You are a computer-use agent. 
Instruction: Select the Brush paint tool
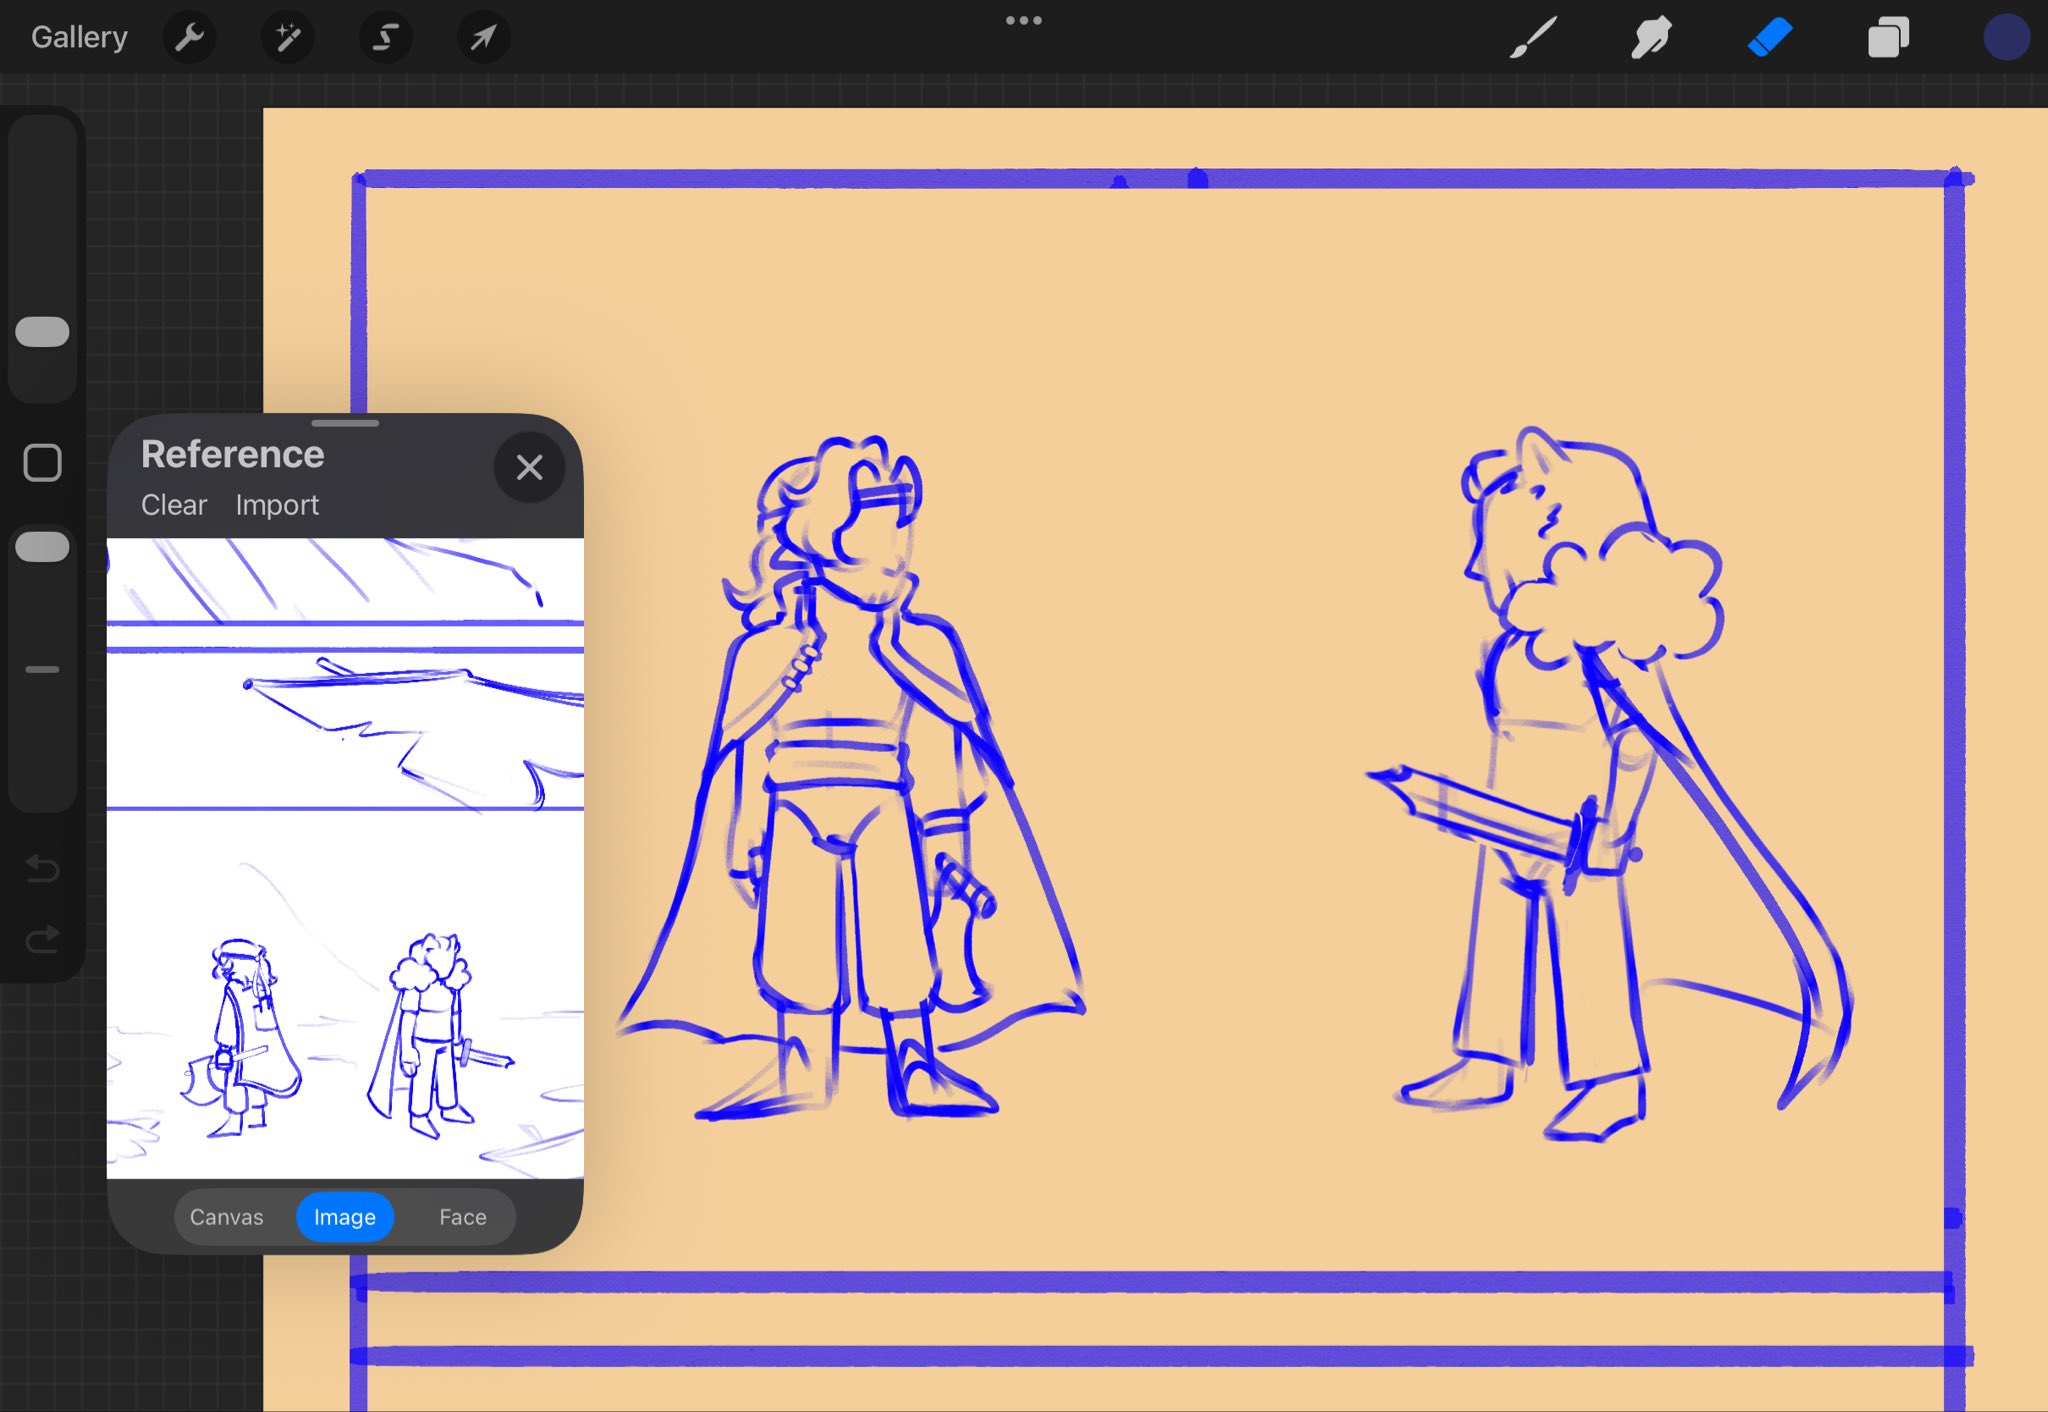(1532, 38)
